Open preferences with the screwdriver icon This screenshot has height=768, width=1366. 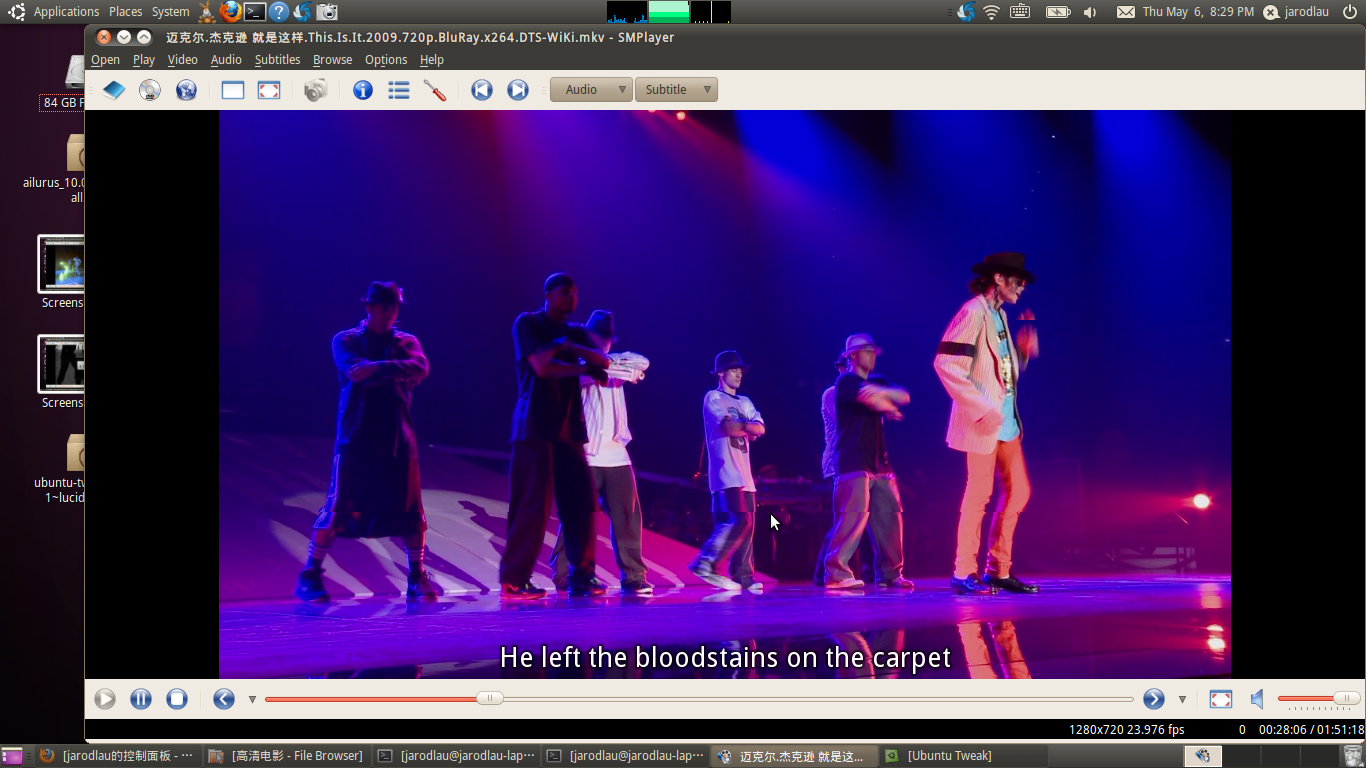click(x=435, y=90)
